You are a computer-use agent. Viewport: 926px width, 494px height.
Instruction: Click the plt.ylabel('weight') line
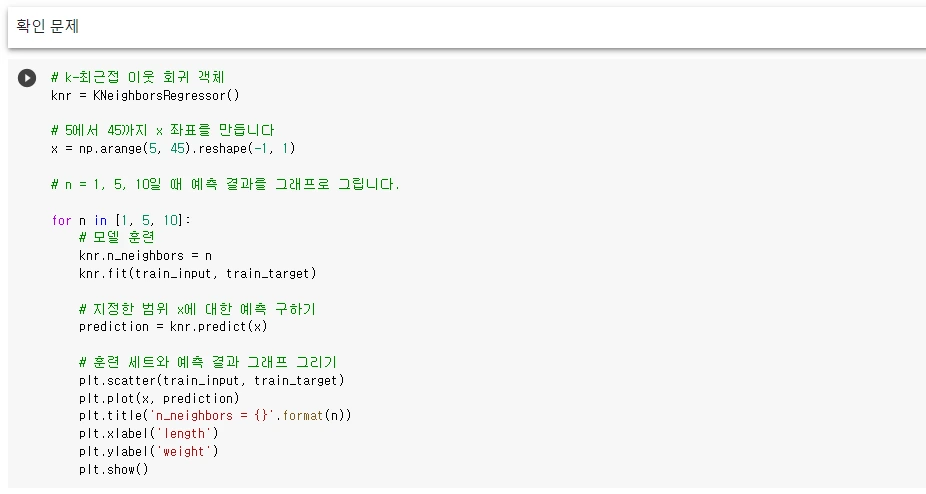click(x=149, y=451)
